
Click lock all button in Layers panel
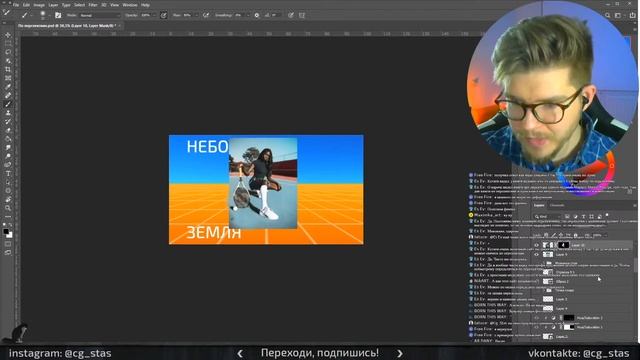pos(576,235)
